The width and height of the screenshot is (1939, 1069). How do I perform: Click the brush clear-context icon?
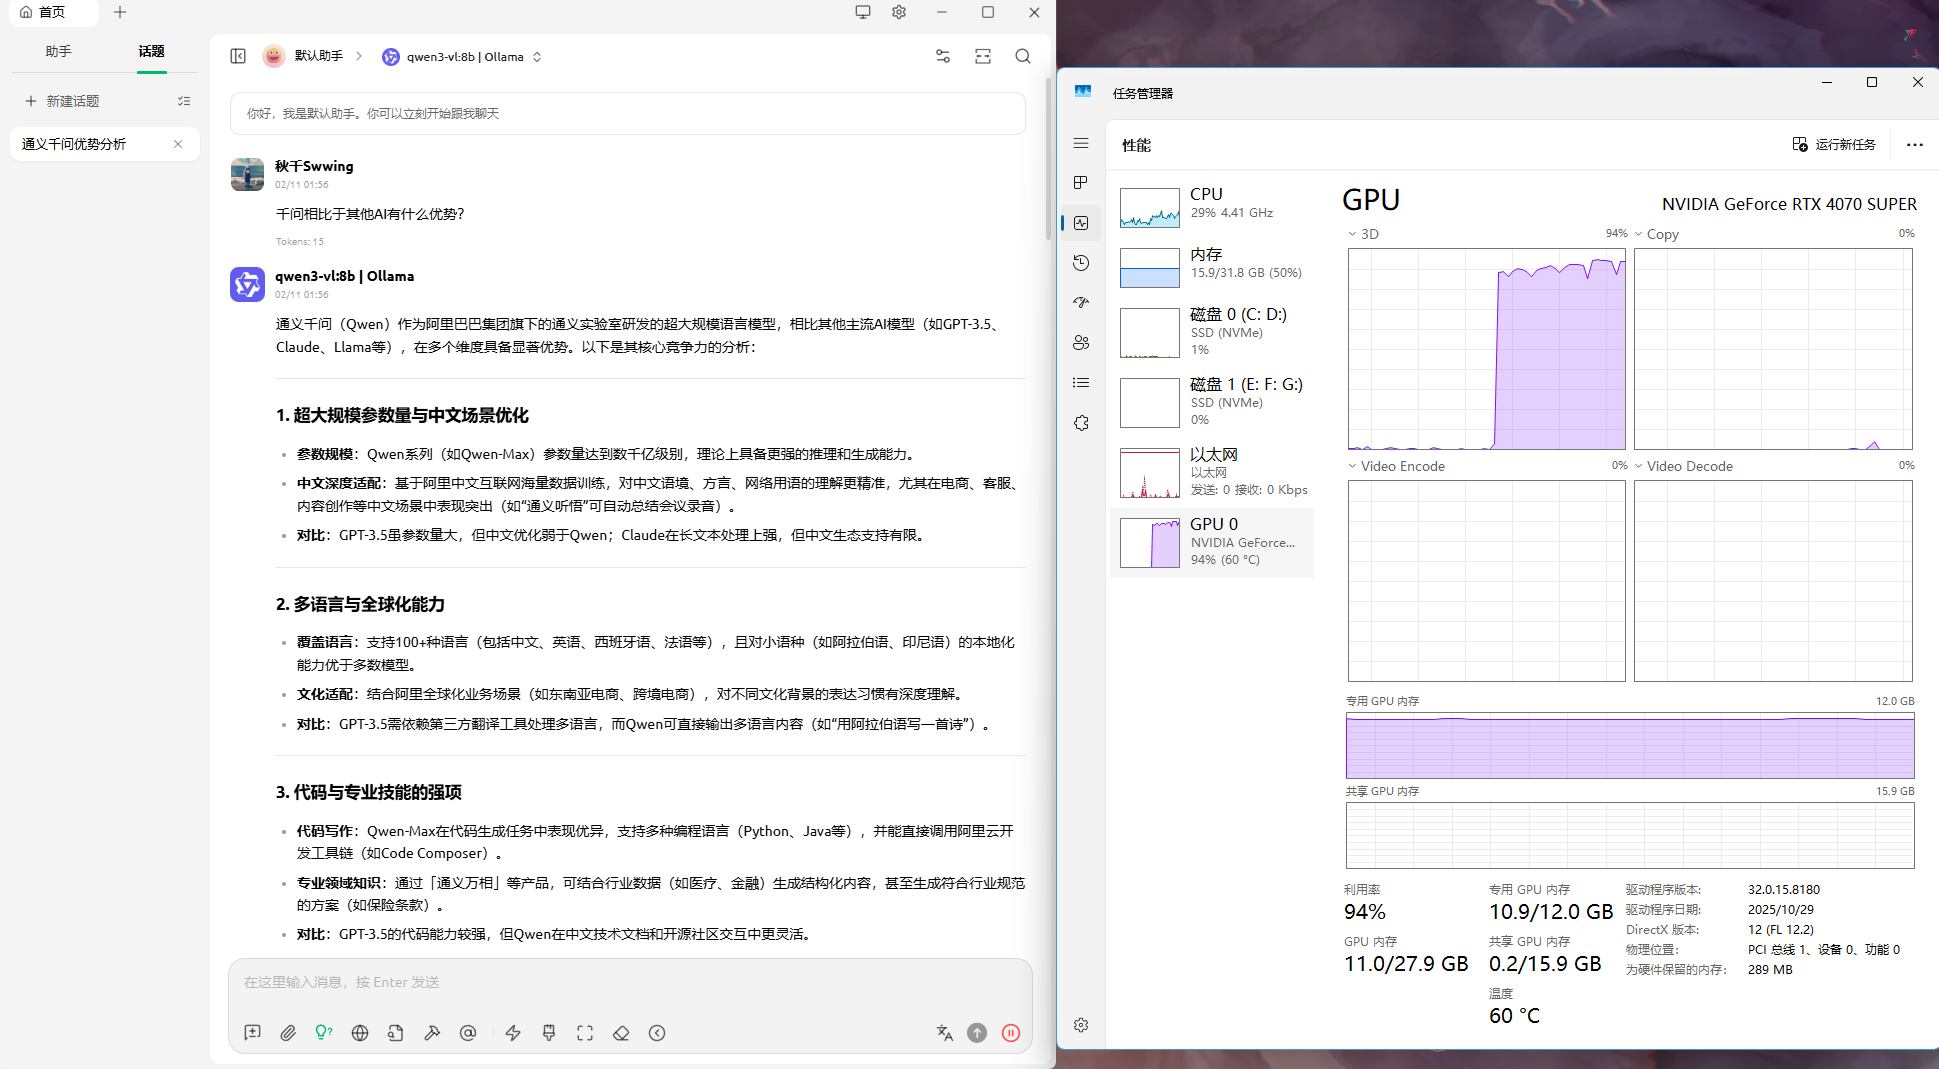pos(549,1033)
